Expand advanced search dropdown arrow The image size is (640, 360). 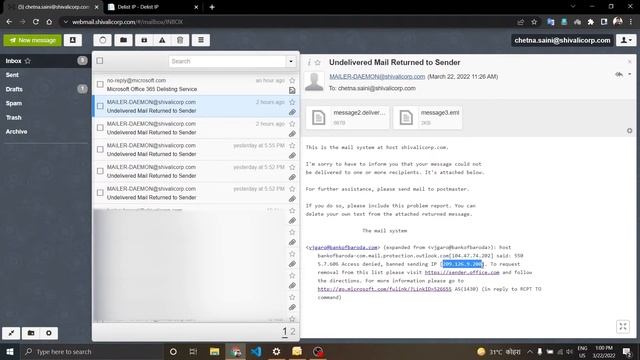pyautogui.click(x=291, y=61)
